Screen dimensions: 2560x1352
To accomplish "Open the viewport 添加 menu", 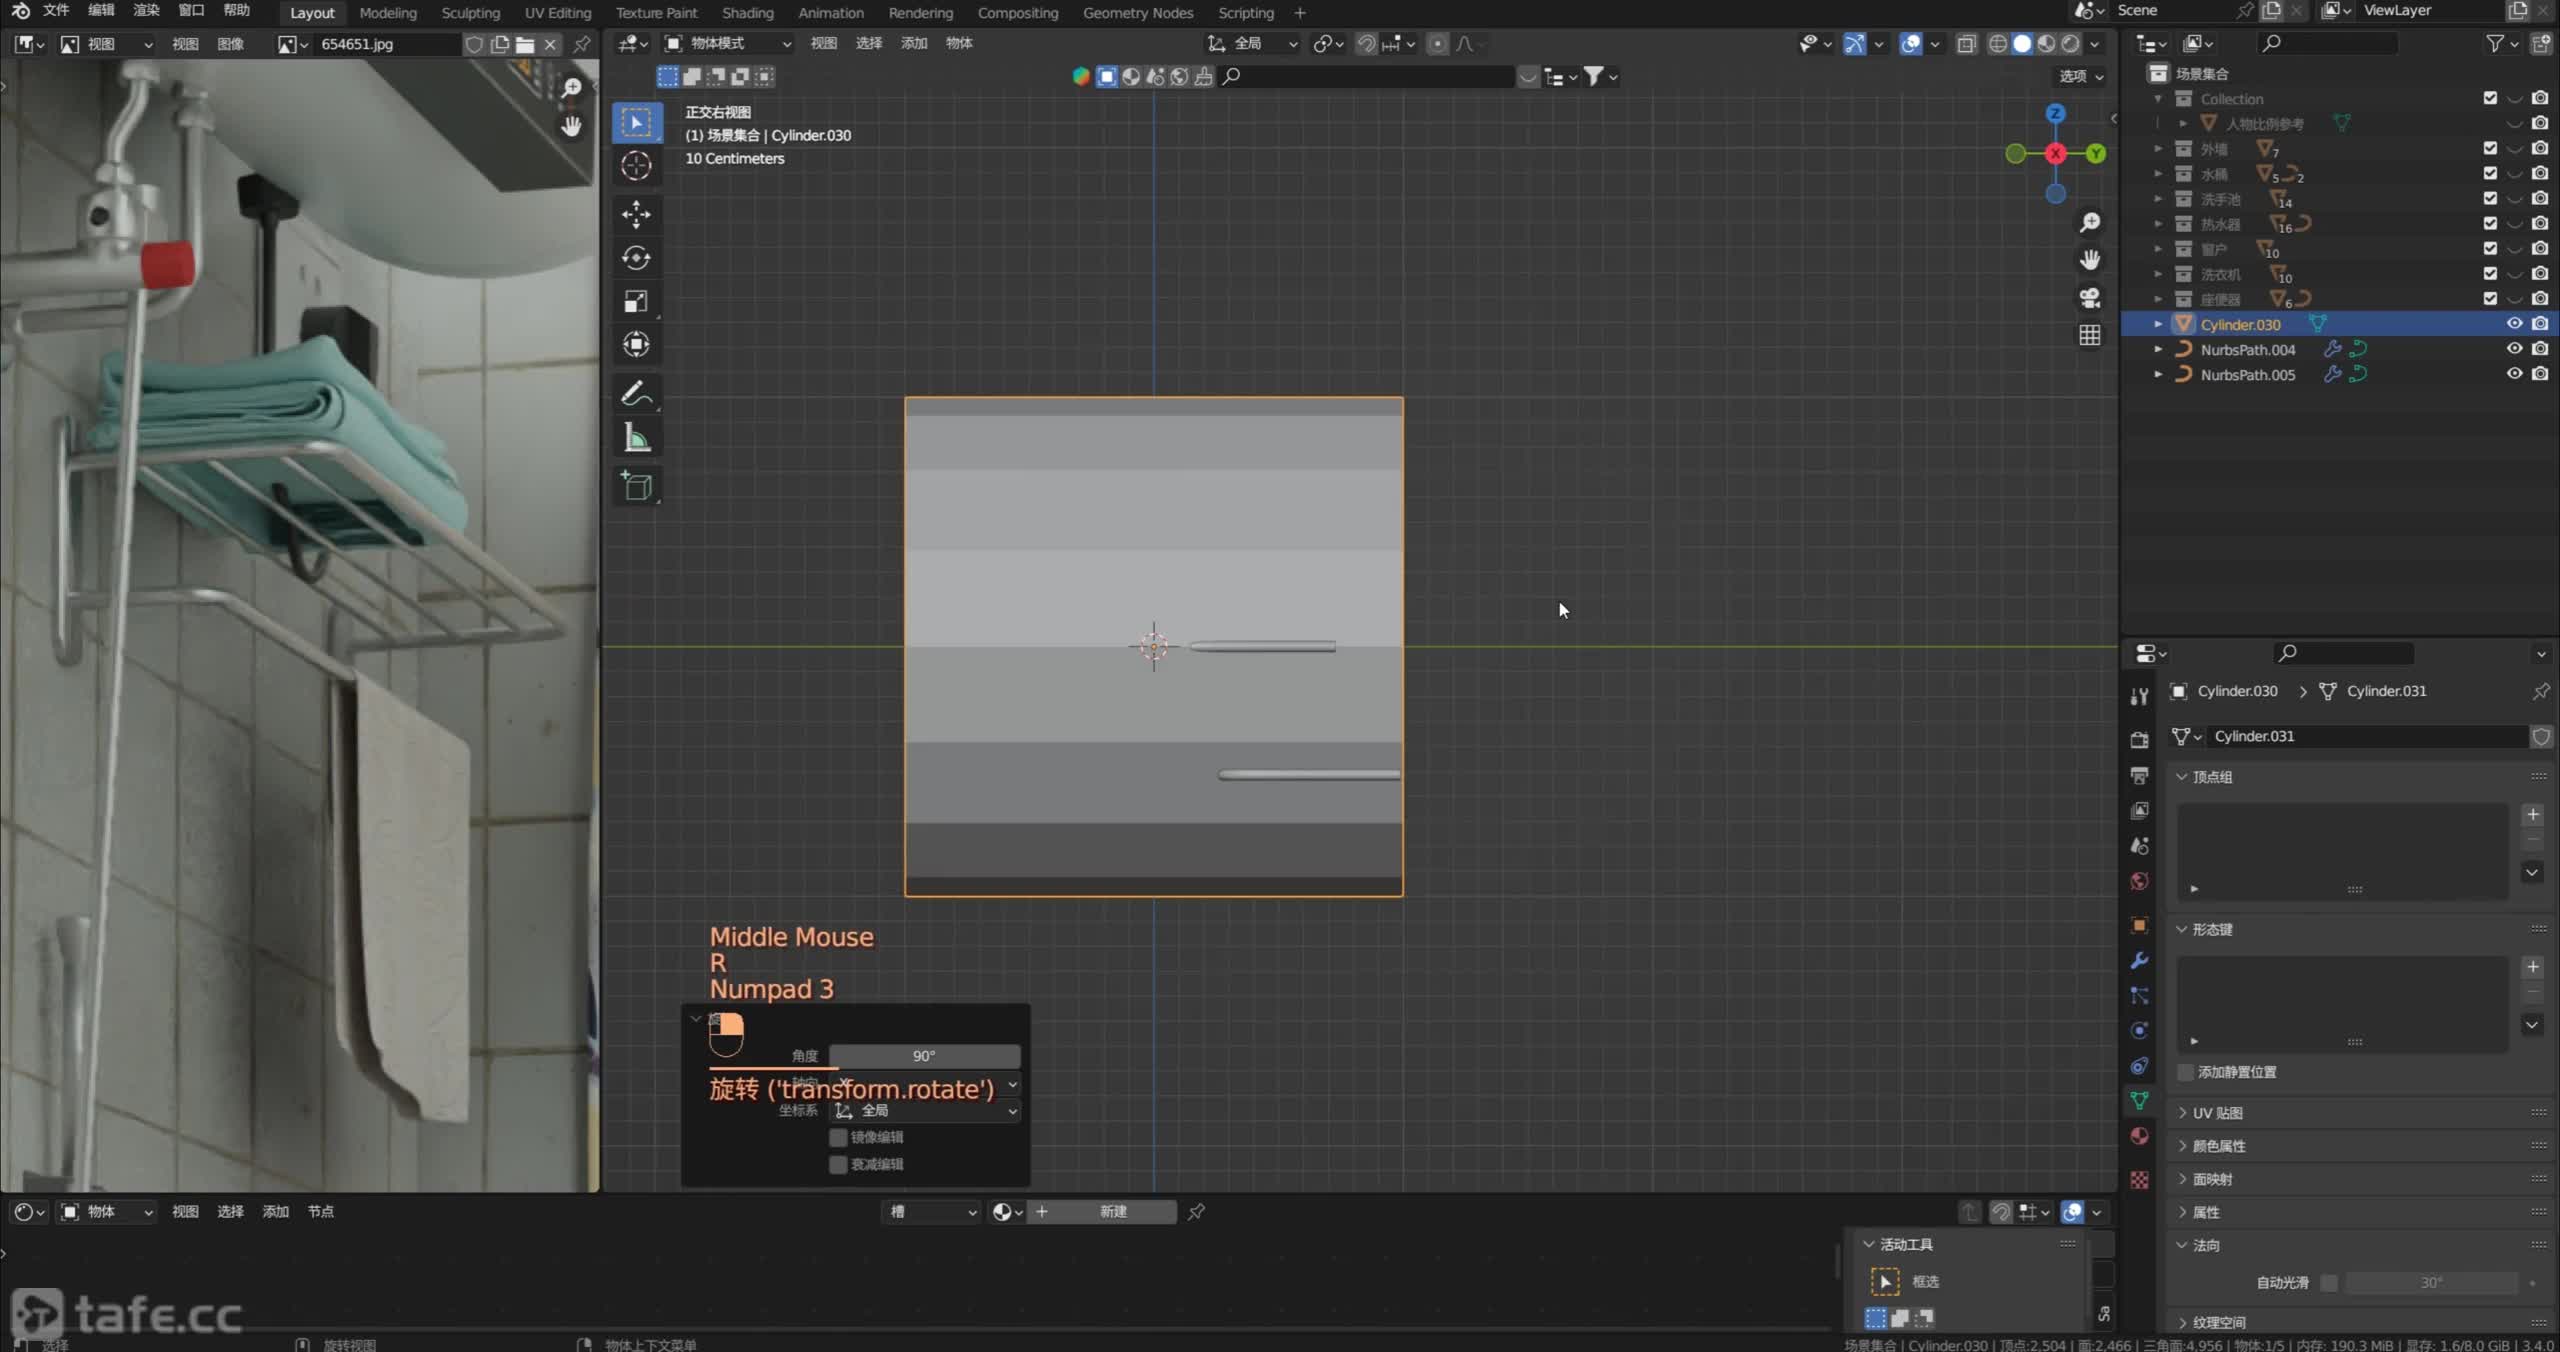I will click(x=914, y=43).
